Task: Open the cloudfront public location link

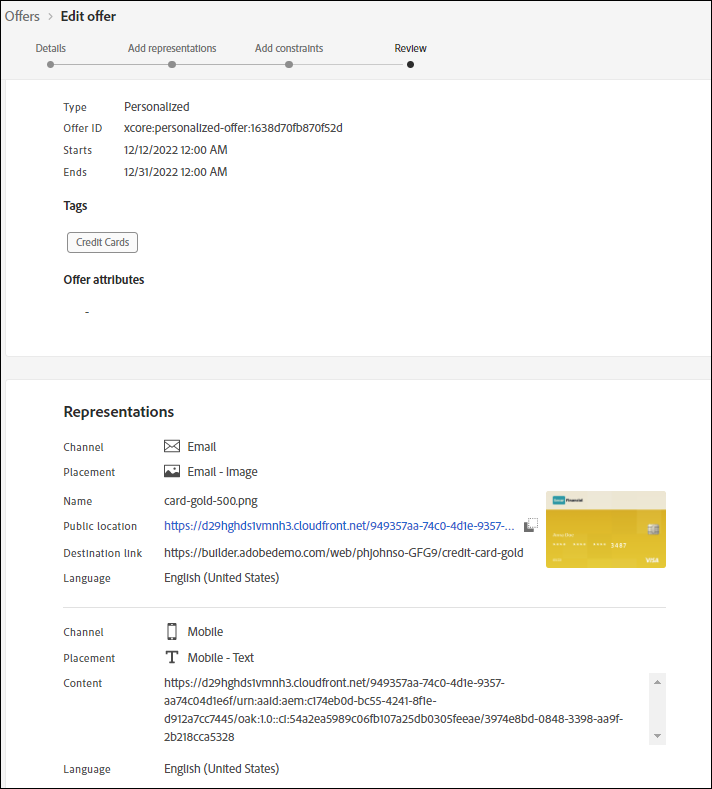Action: pyautogui.click(x=339, y=526)
